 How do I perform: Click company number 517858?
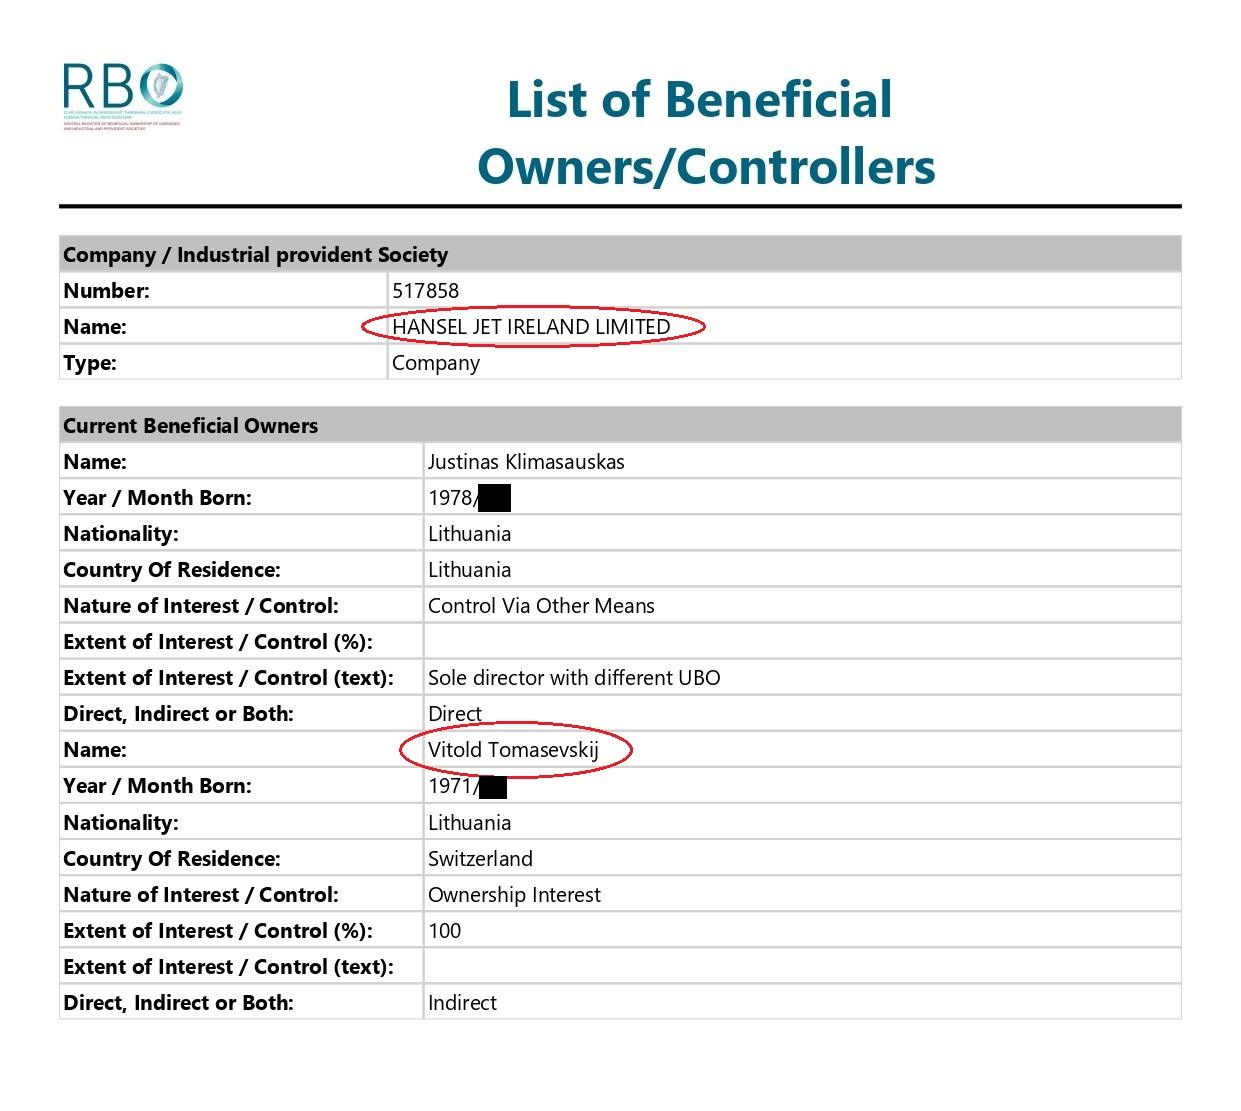click(426, 291)
